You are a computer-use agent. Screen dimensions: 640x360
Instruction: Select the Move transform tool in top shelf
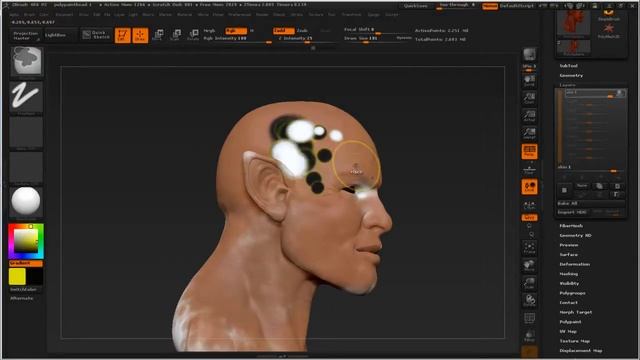pos(158,35)
